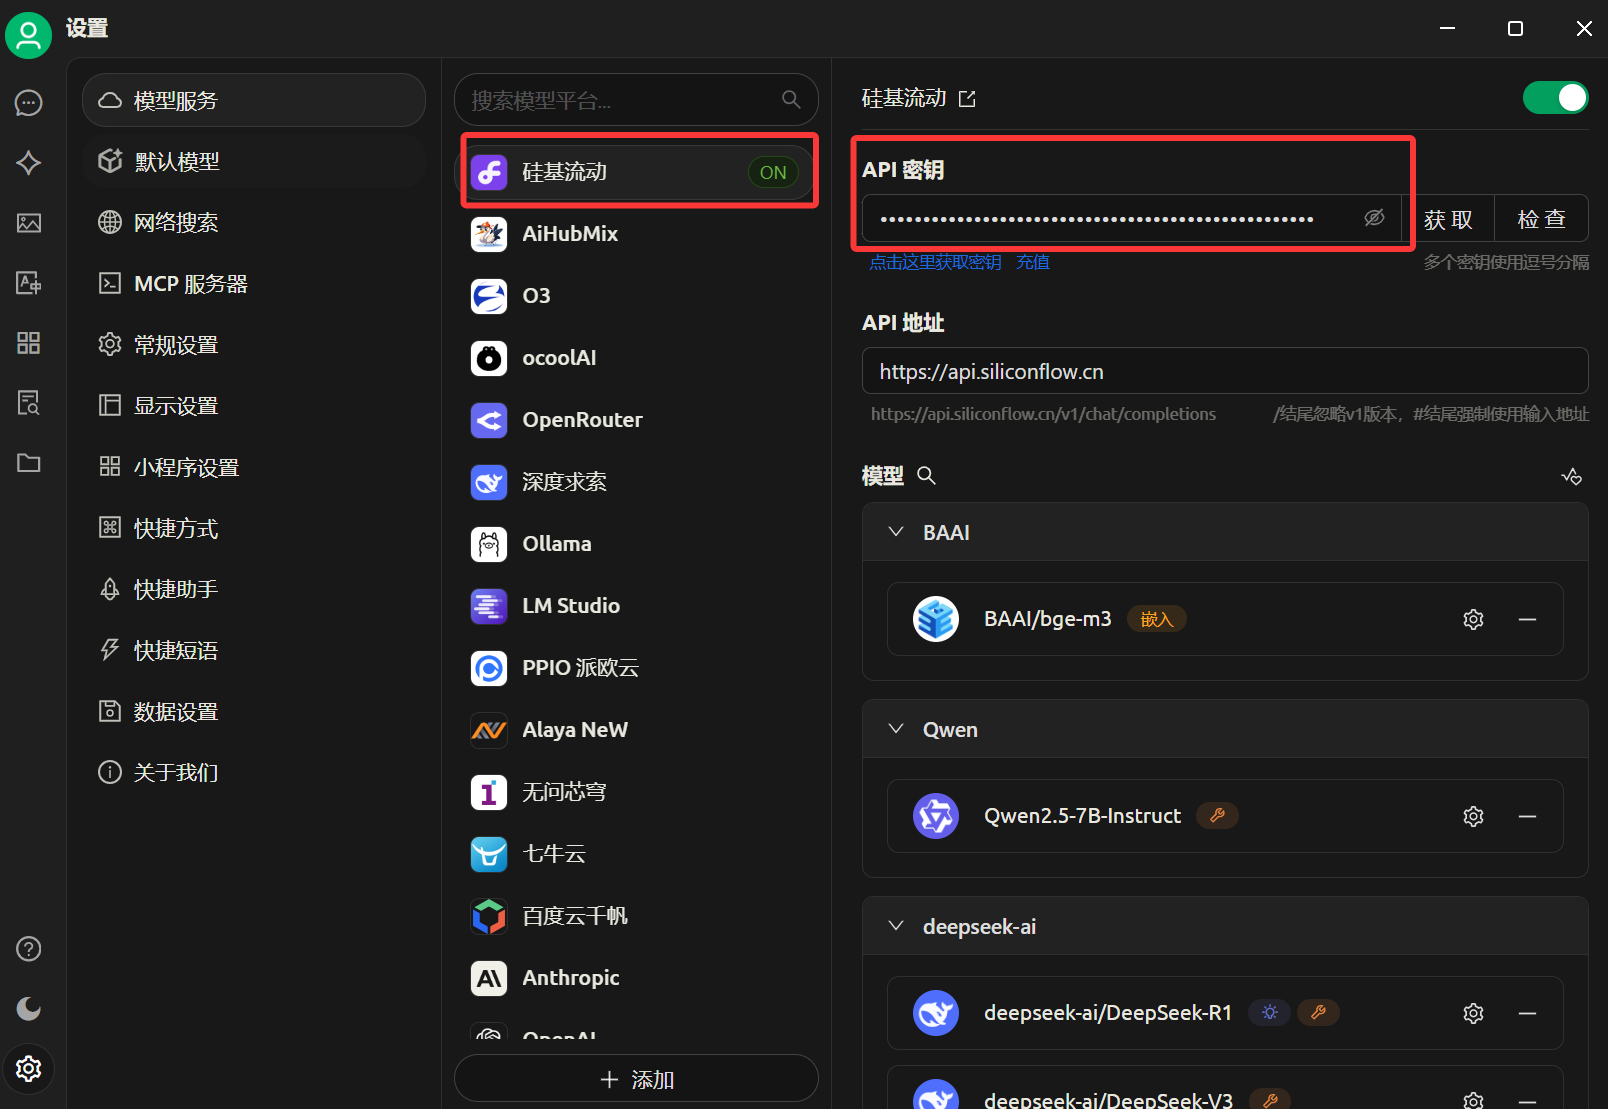The image size is (1608, 1109).
Task: Search models with magnifier next to 模型
Action: point(927,476)
